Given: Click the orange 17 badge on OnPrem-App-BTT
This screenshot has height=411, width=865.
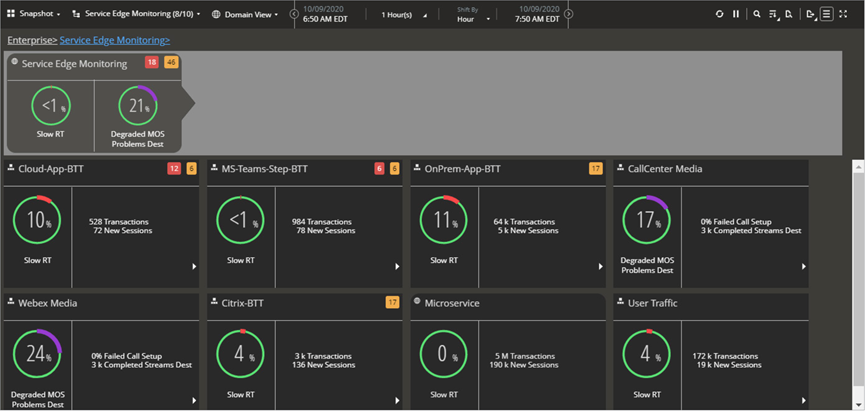Looking at the screenshot, I should click(x=596, y=168).
